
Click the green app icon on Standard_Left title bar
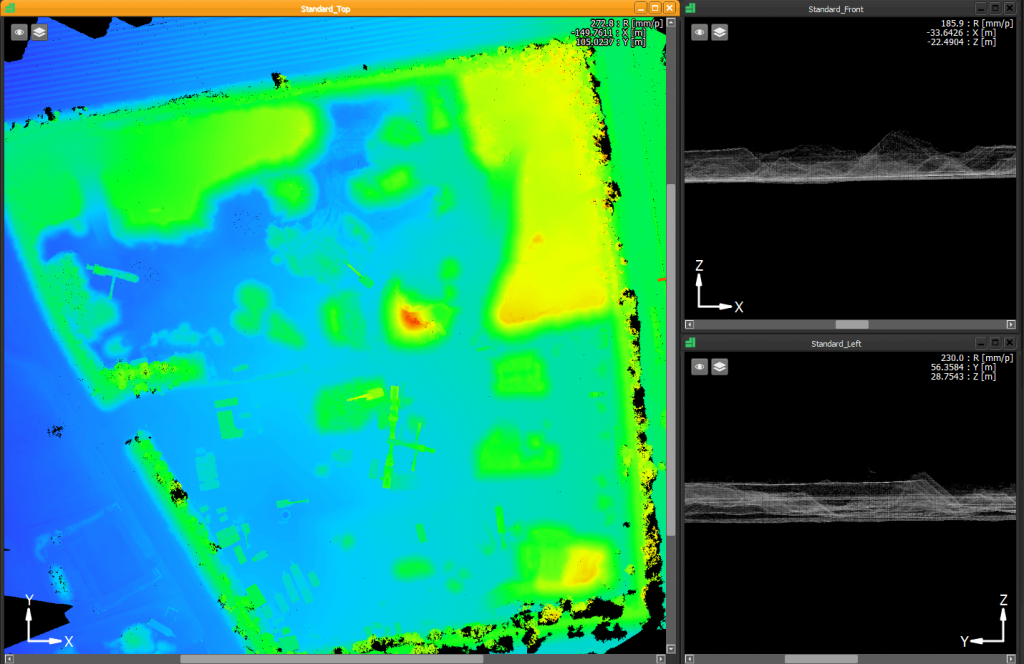click(690, 344)
